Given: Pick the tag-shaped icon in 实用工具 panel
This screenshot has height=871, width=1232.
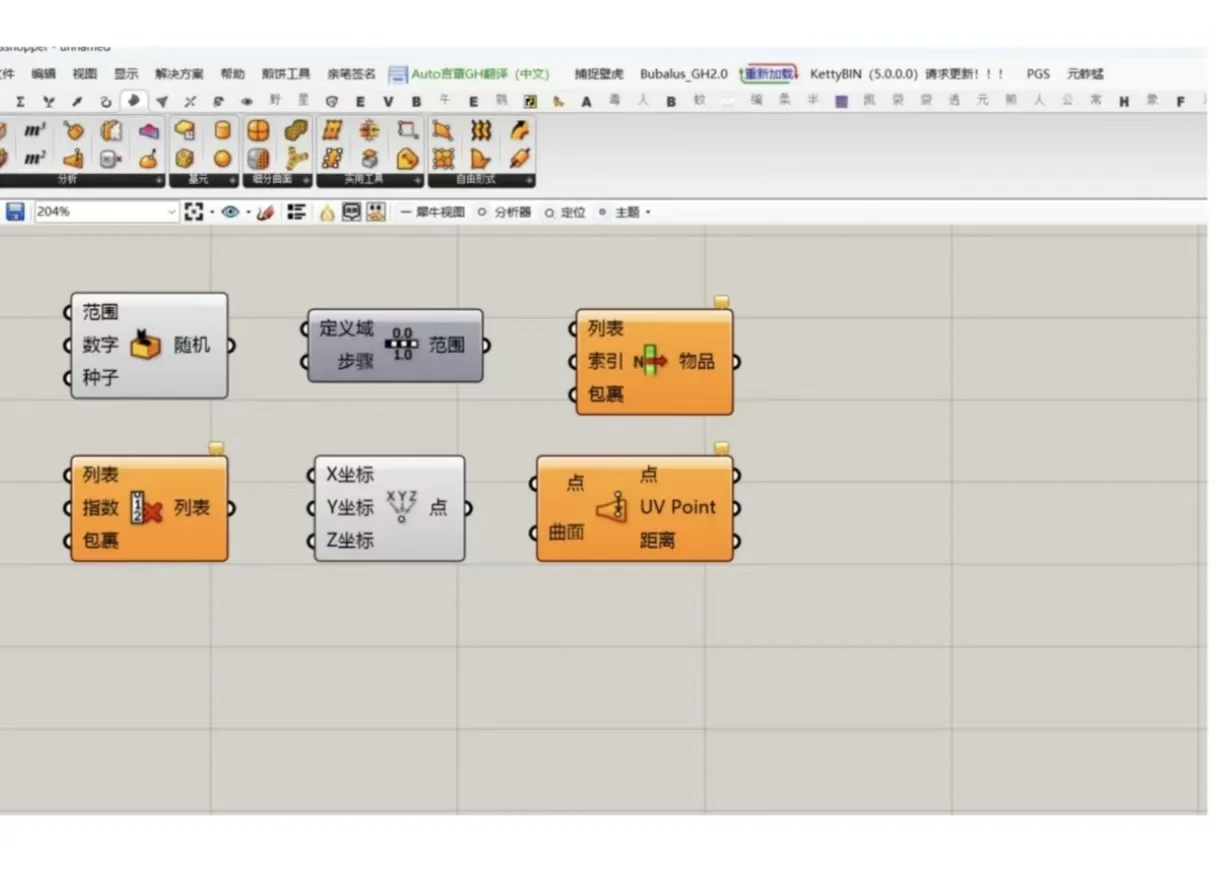Looking at the screenshot, I should click(x=407, y=158).
